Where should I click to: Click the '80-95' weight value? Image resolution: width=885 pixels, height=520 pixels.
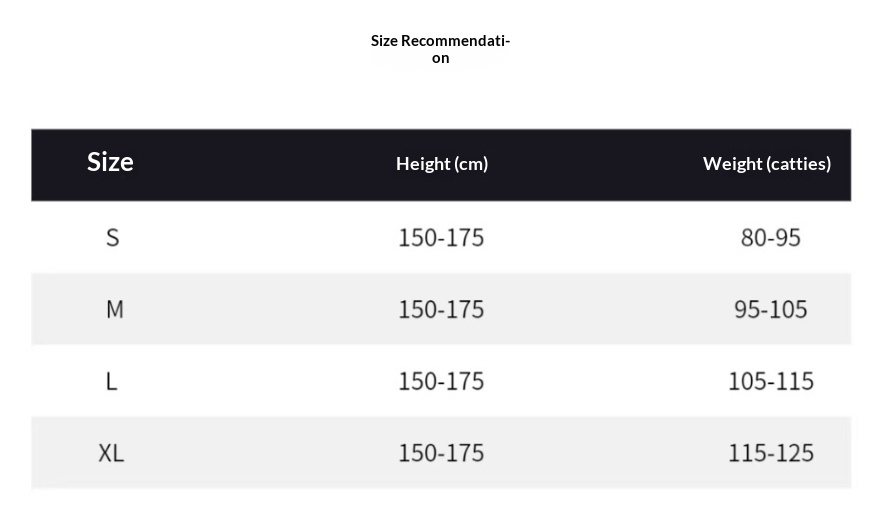[771, 237]
